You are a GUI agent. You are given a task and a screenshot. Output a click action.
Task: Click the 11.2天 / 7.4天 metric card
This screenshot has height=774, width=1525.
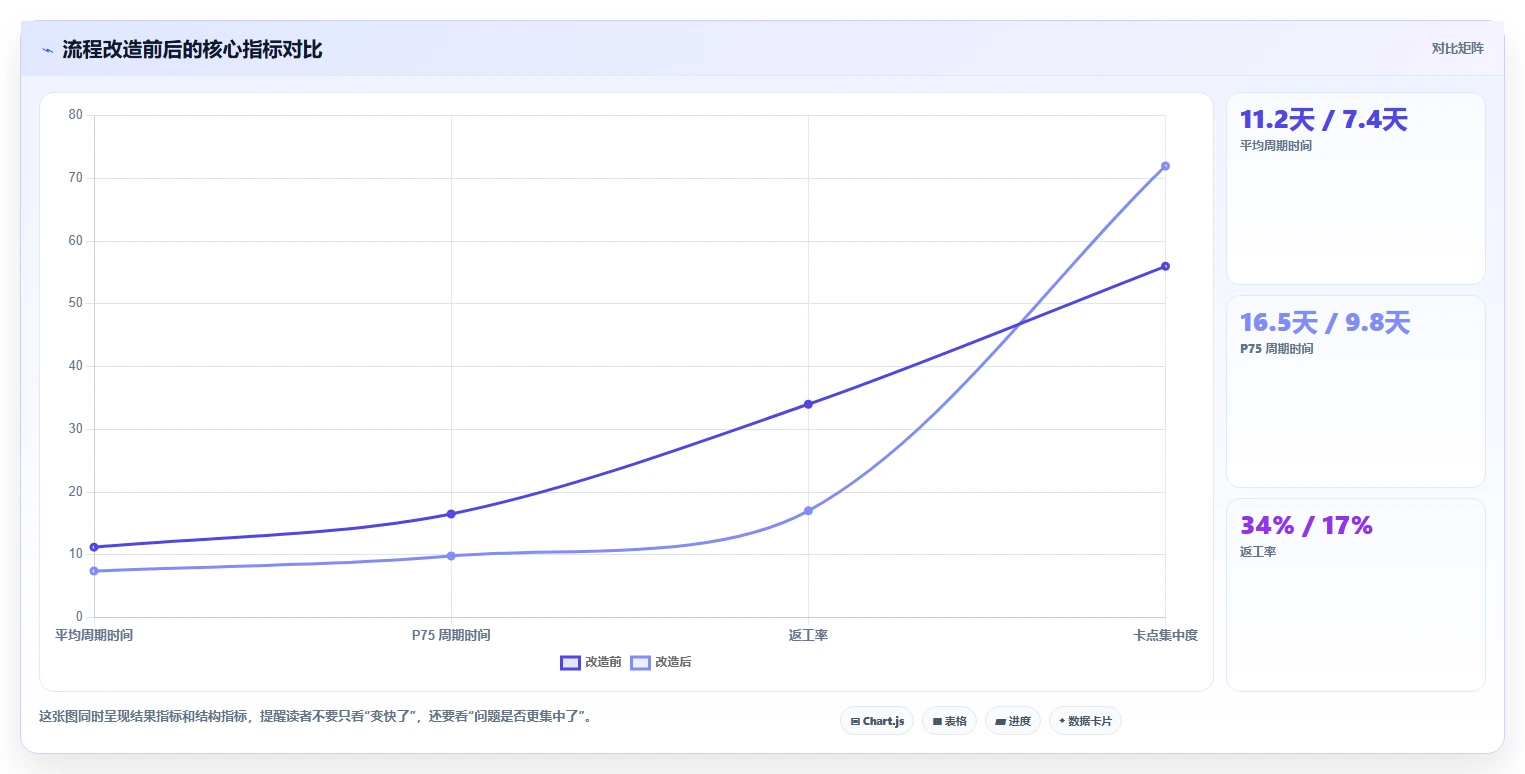pos(1355,189)
